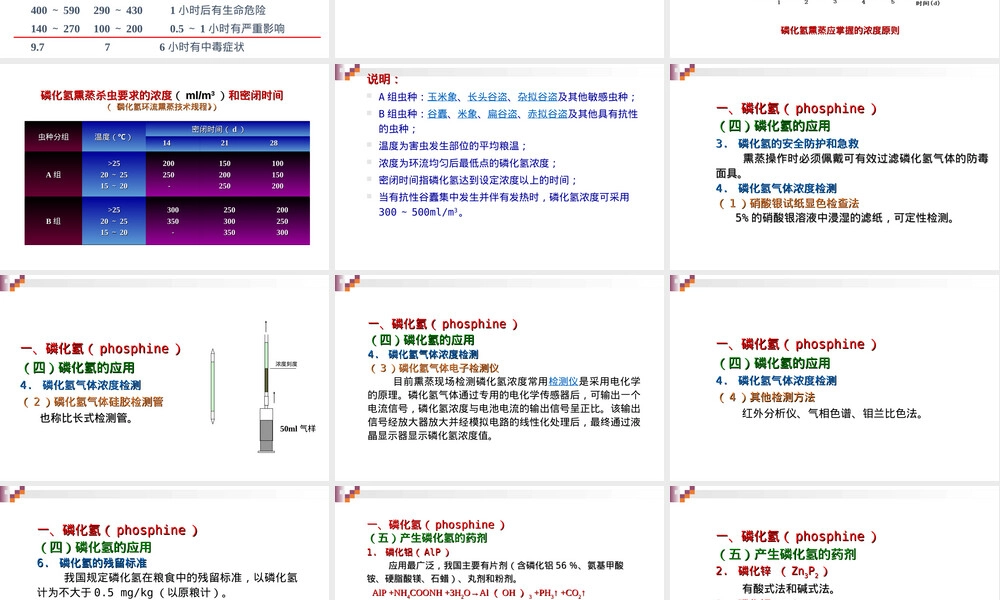Select the 其他检测方法 slide
The height and width of the screenshot is (600, 1000).
tap(835, 377)
